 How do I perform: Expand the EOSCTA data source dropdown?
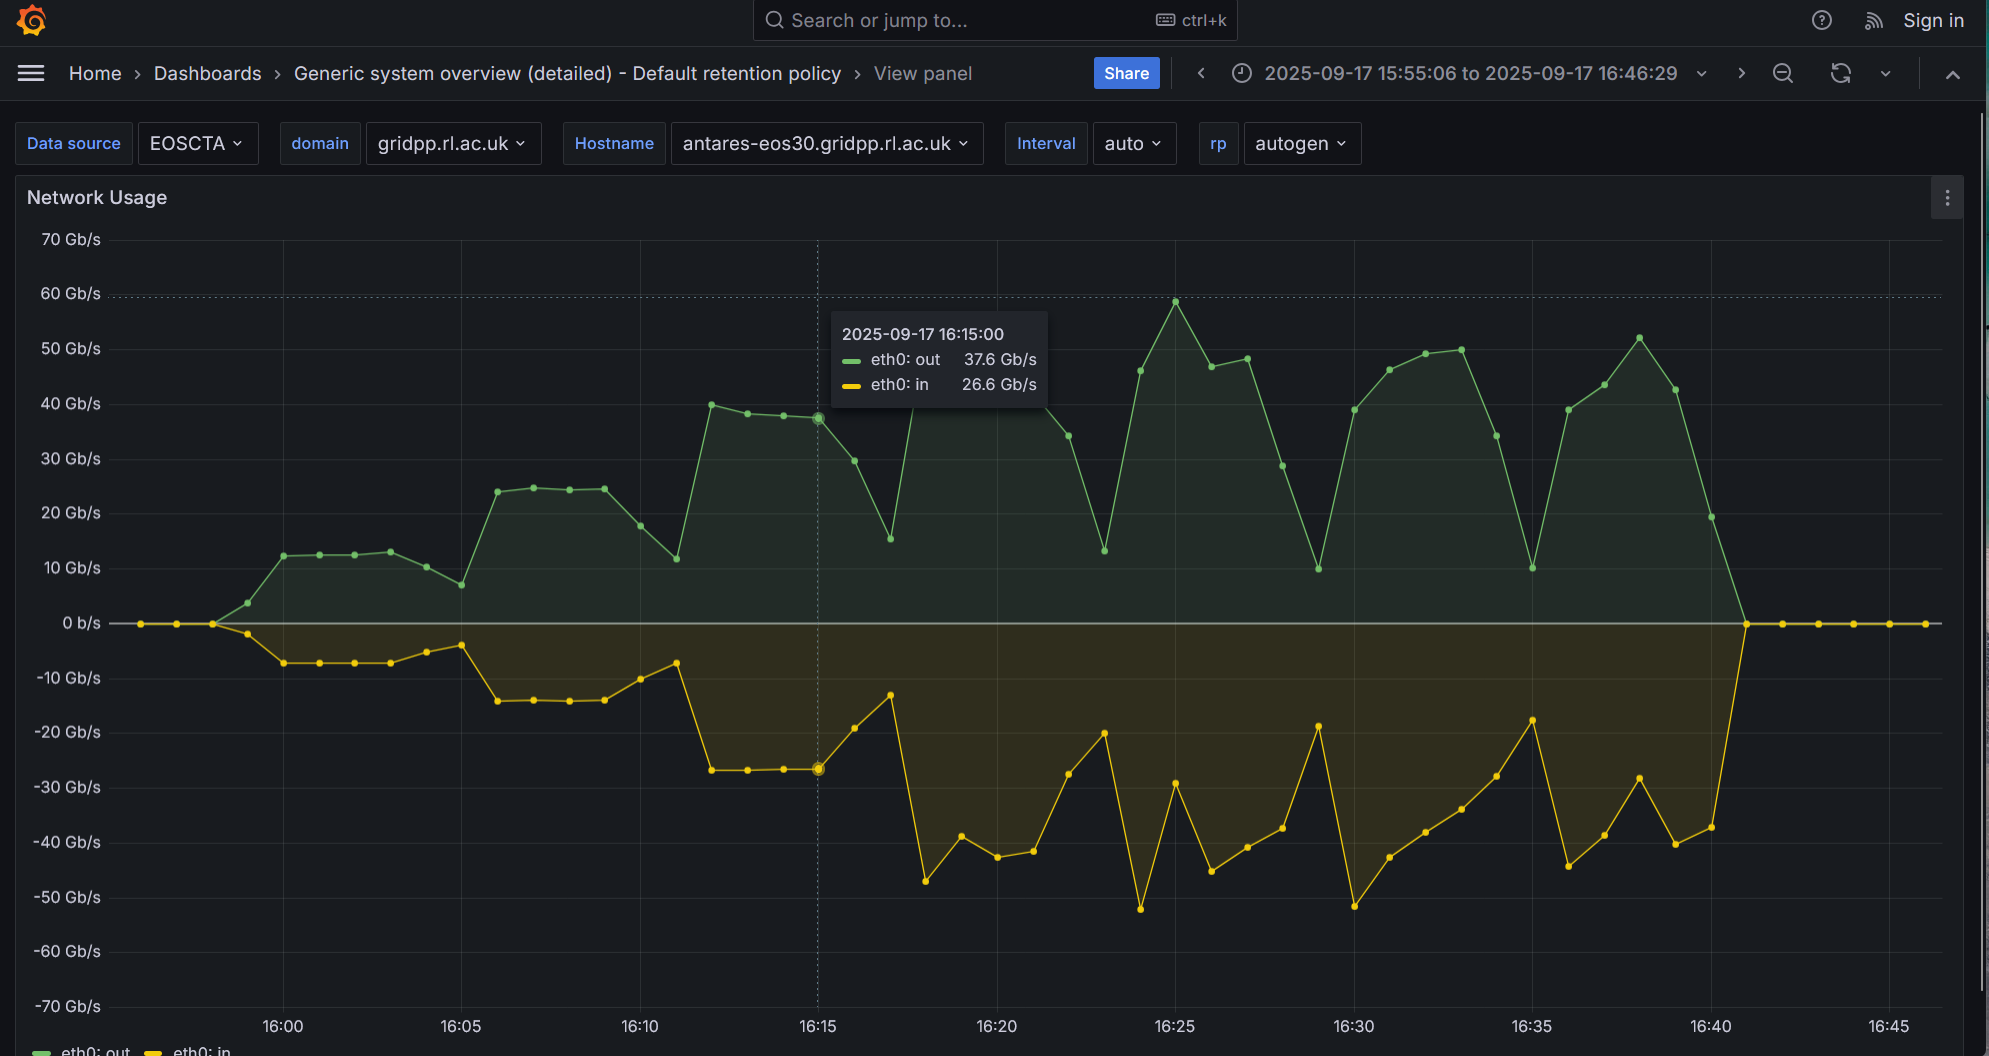click(x=197, y=144)
